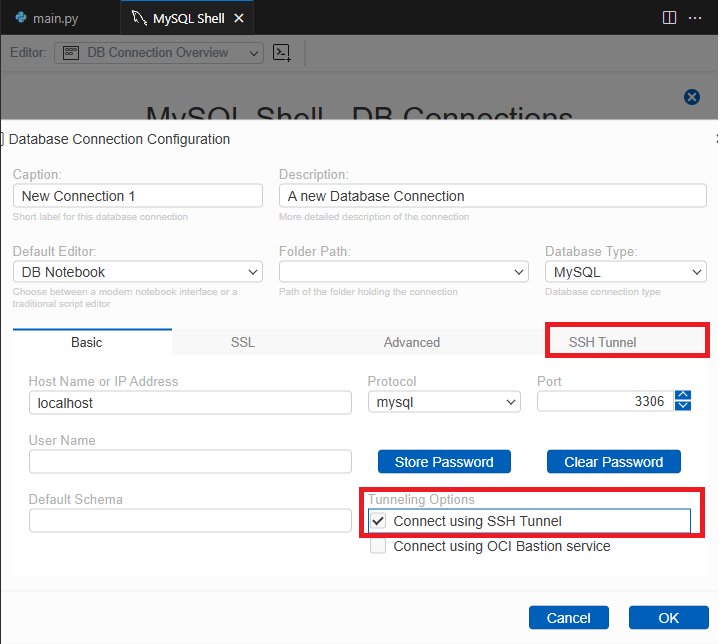The width and height of the screenshot is (725, 644).
Task: Click the Port 3306 number field
Action: tap(605, 401)
